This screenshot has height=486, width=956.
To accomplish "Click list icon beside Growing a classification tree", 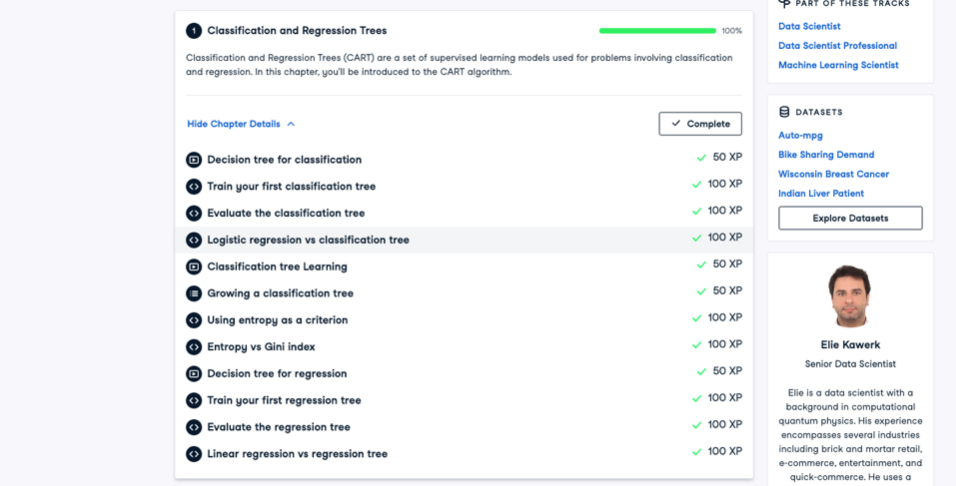I will tap(194, 294).
